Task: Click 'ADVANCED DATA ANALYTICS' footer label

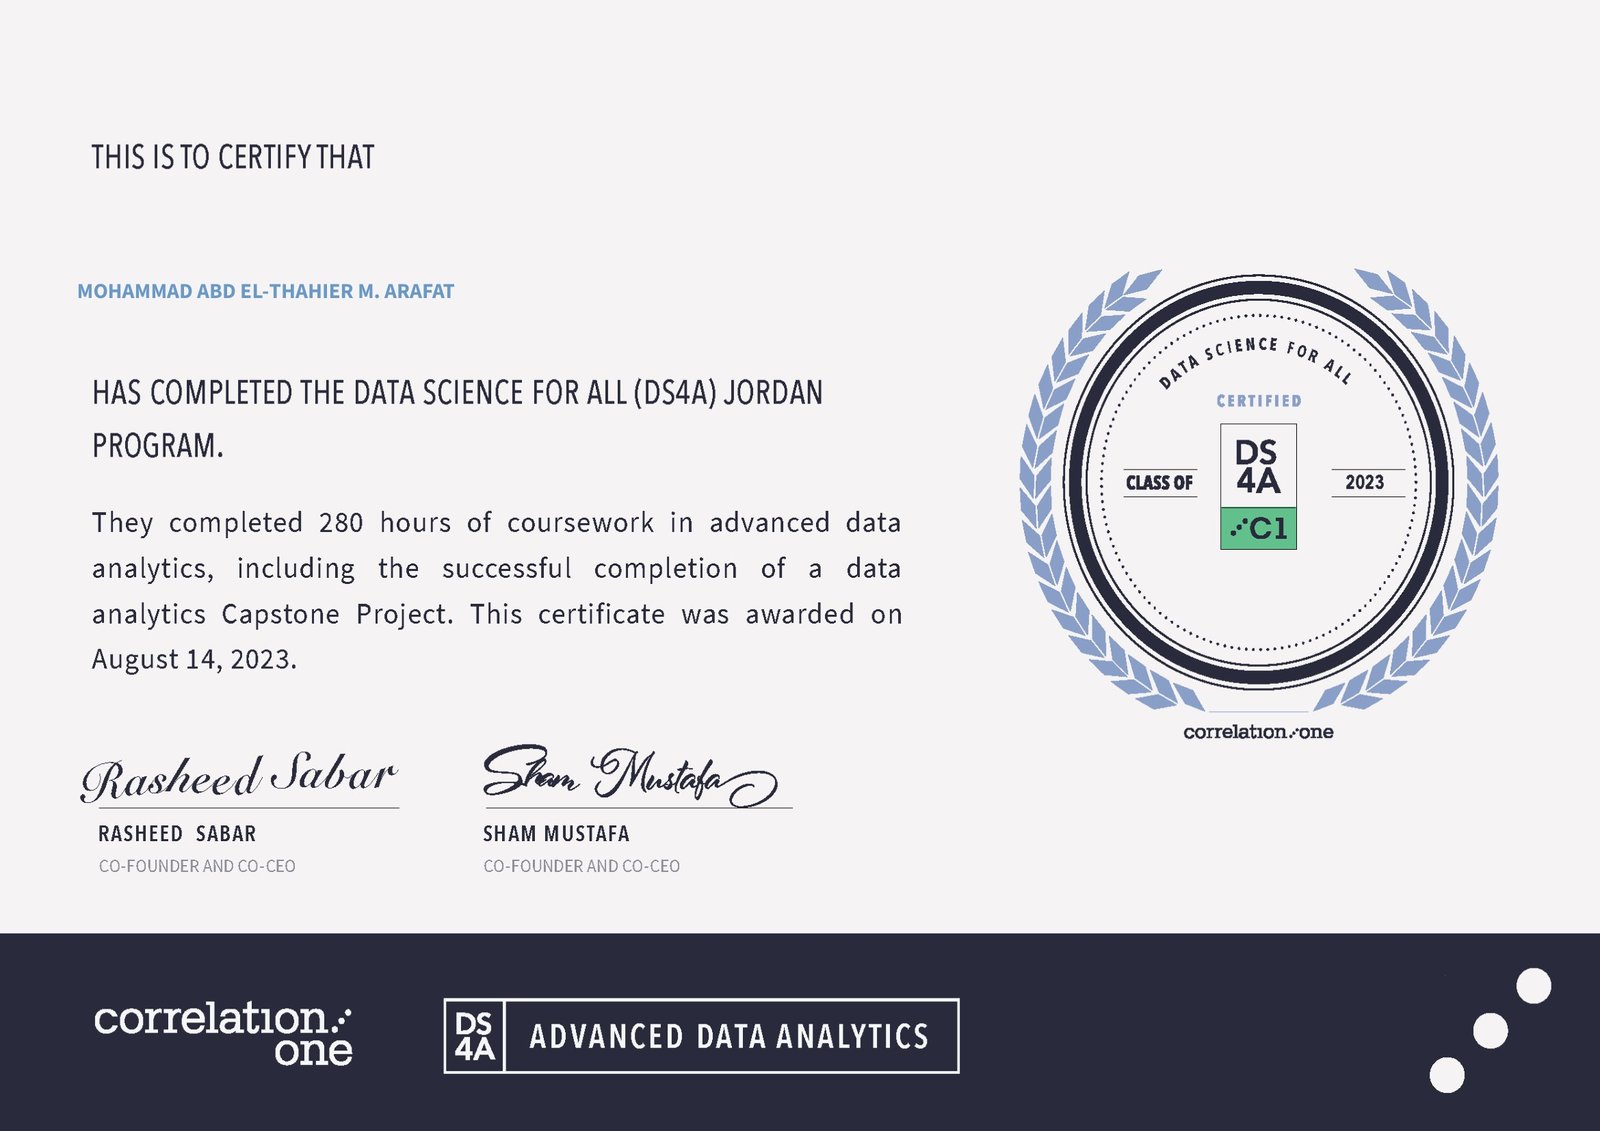Action: click(x=729, y=1036)
